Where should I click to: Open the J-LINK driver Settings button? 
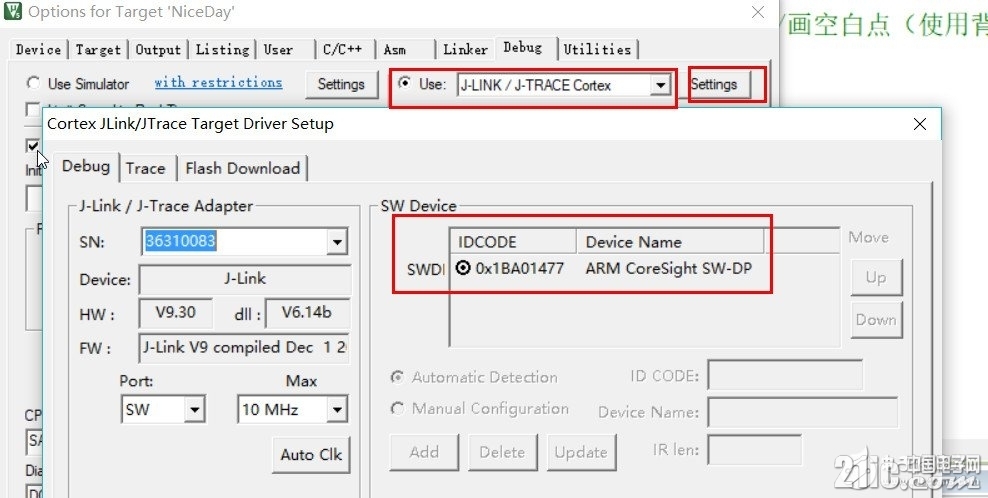click(x=714, y=84)
